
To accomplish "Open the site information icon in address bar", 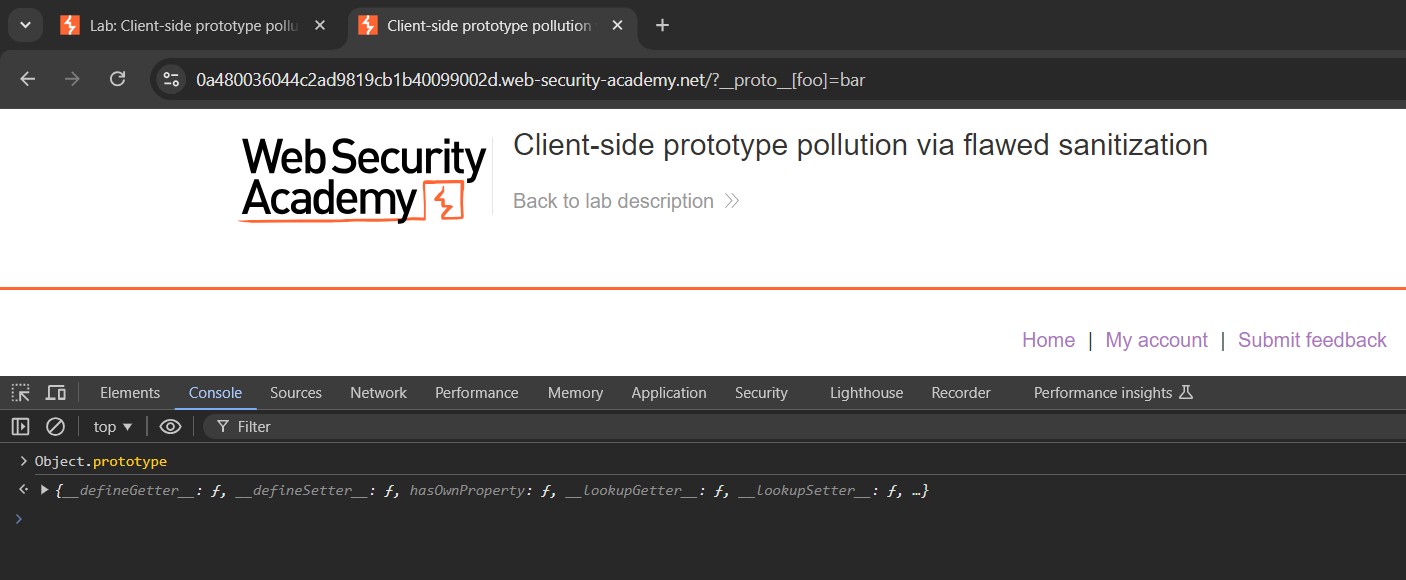I will 171,80.
